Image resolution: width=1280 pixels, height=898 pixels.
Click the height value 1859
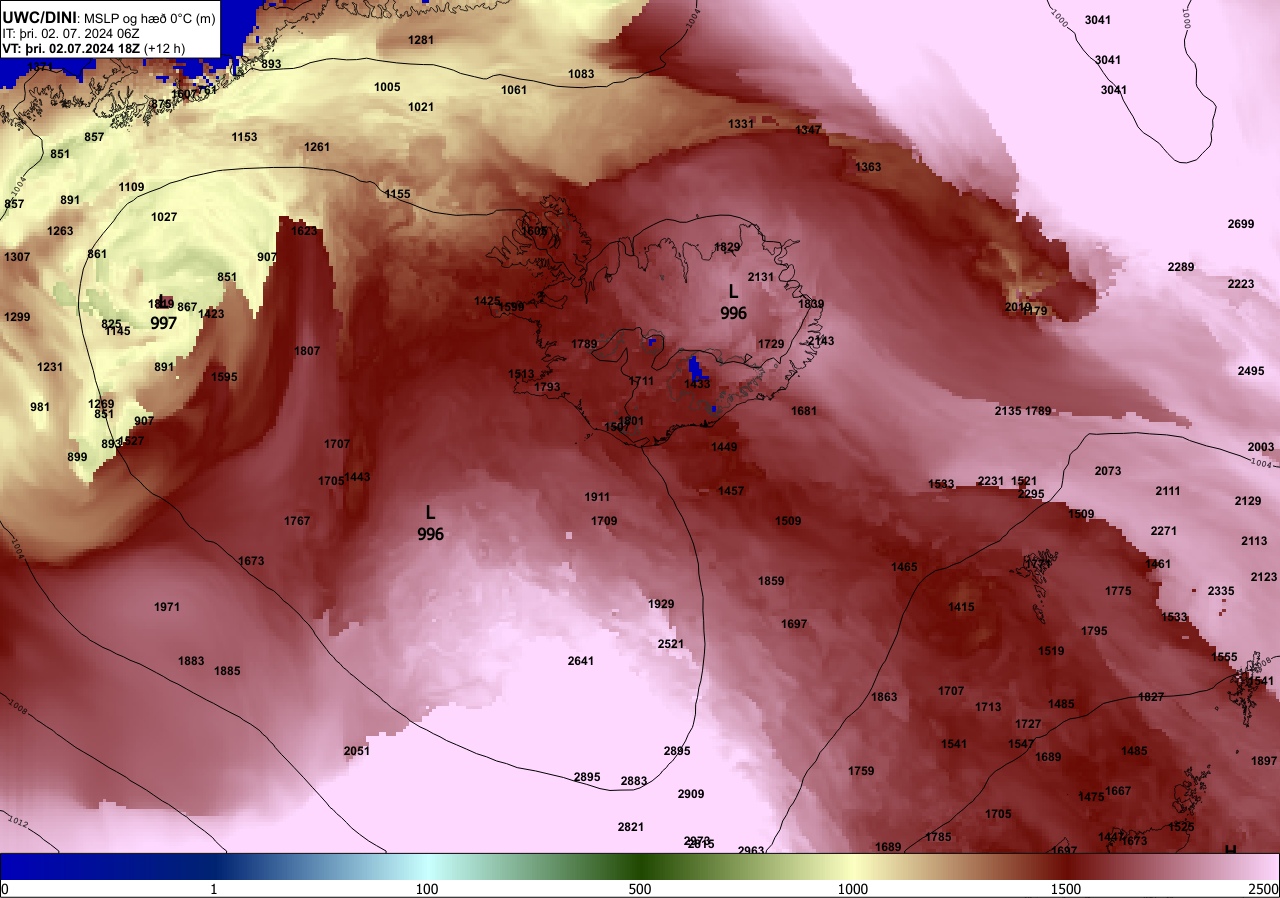[771, 581]
